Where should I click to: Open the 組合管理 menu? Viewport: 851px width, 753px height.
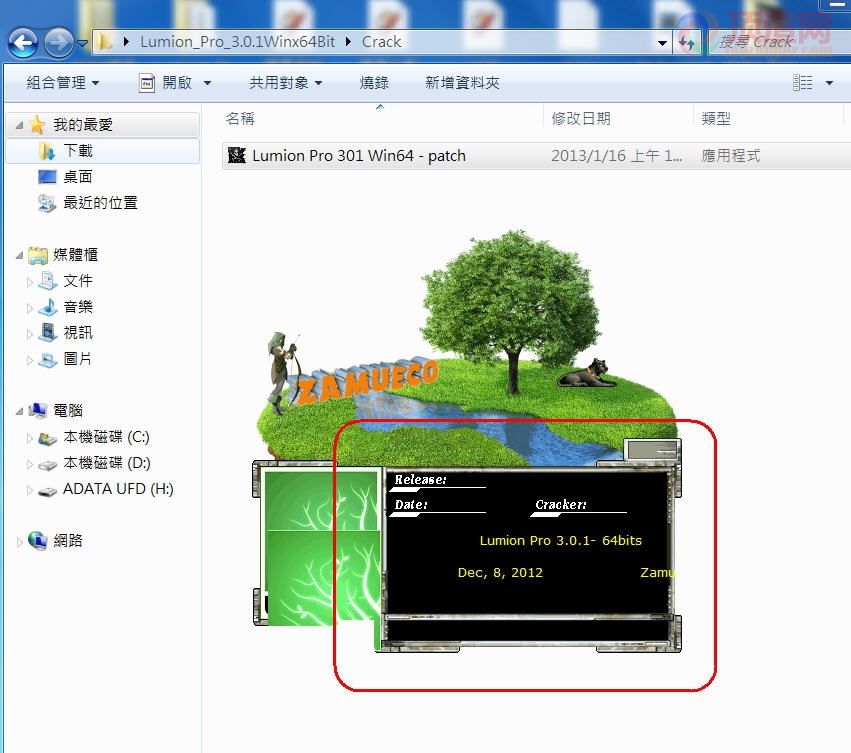[x=63, y=83]
